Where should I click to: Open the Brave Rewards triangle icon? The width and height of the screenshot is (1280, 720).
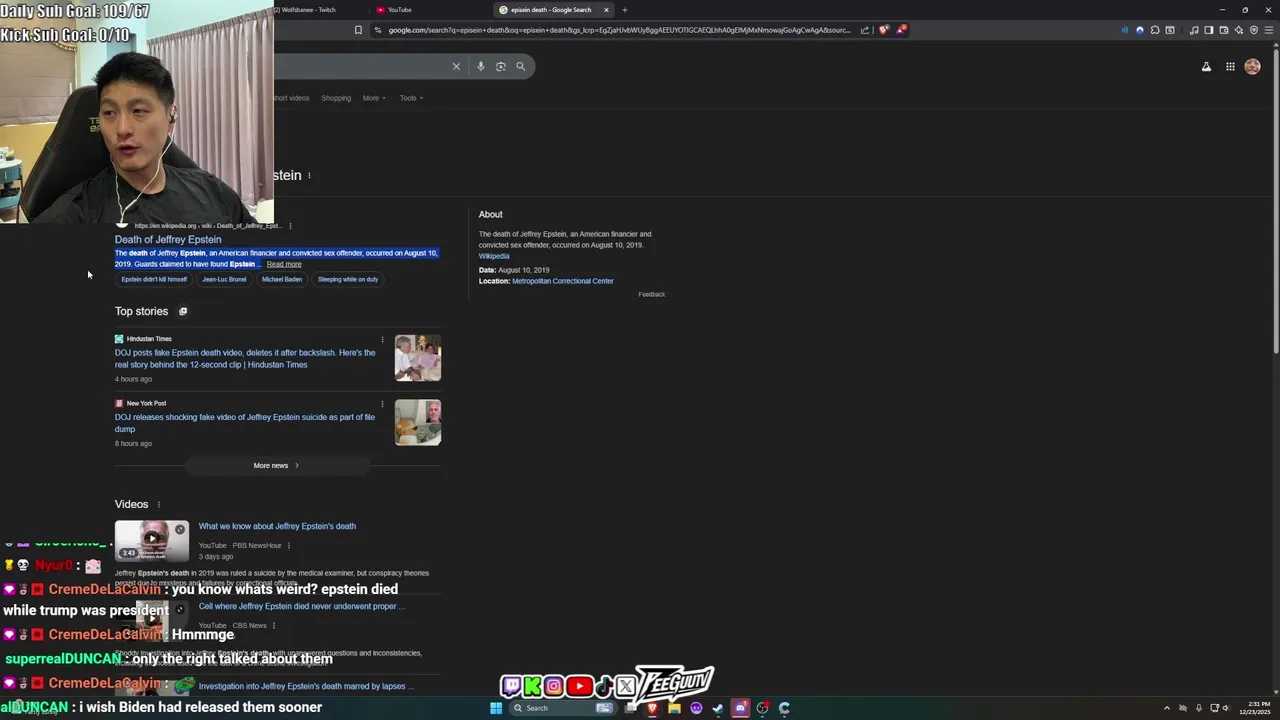[900, 30]
